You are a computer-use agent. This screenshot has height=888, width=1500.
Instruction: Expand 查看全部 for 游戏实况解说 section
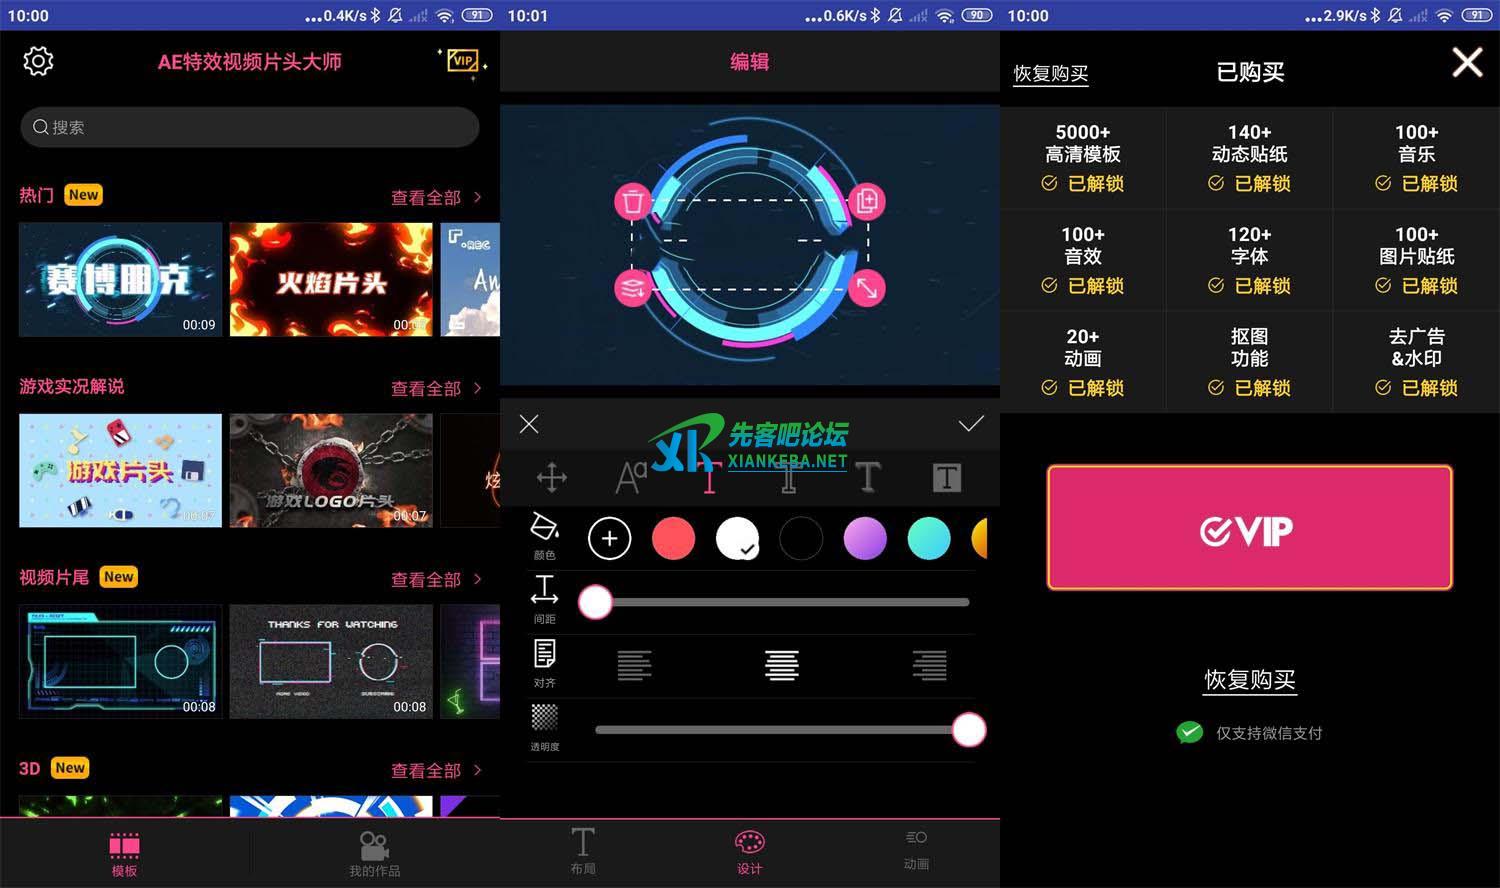point(435,389)
